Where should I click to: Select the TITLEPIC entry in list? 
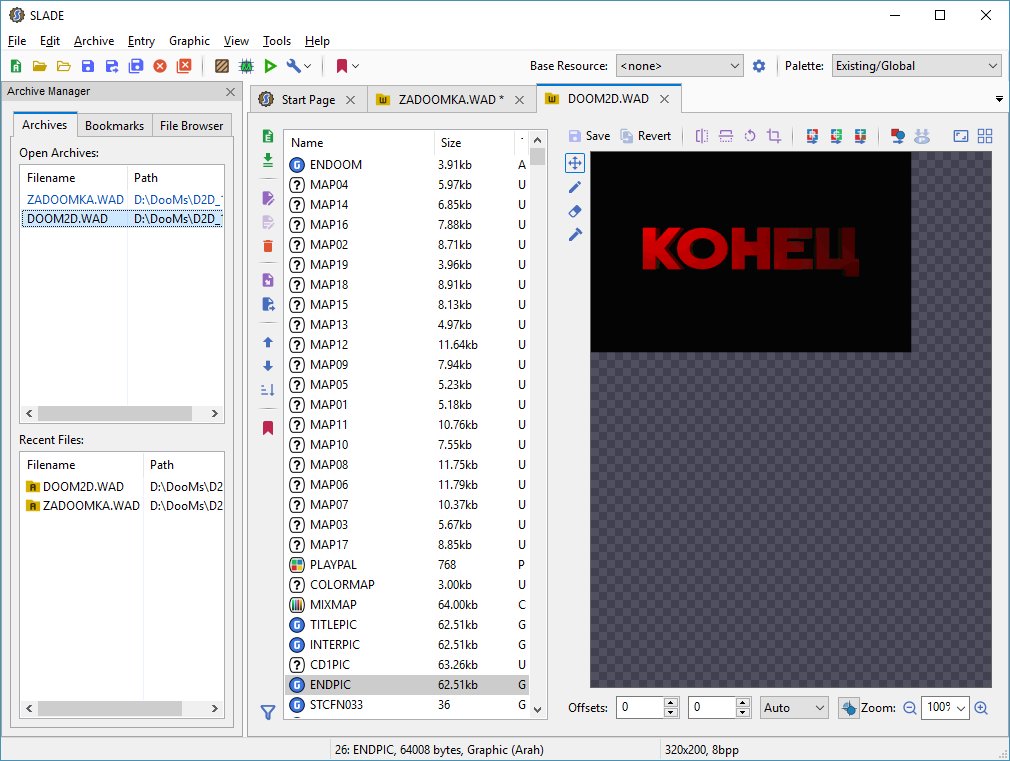[x=334, y=624]
